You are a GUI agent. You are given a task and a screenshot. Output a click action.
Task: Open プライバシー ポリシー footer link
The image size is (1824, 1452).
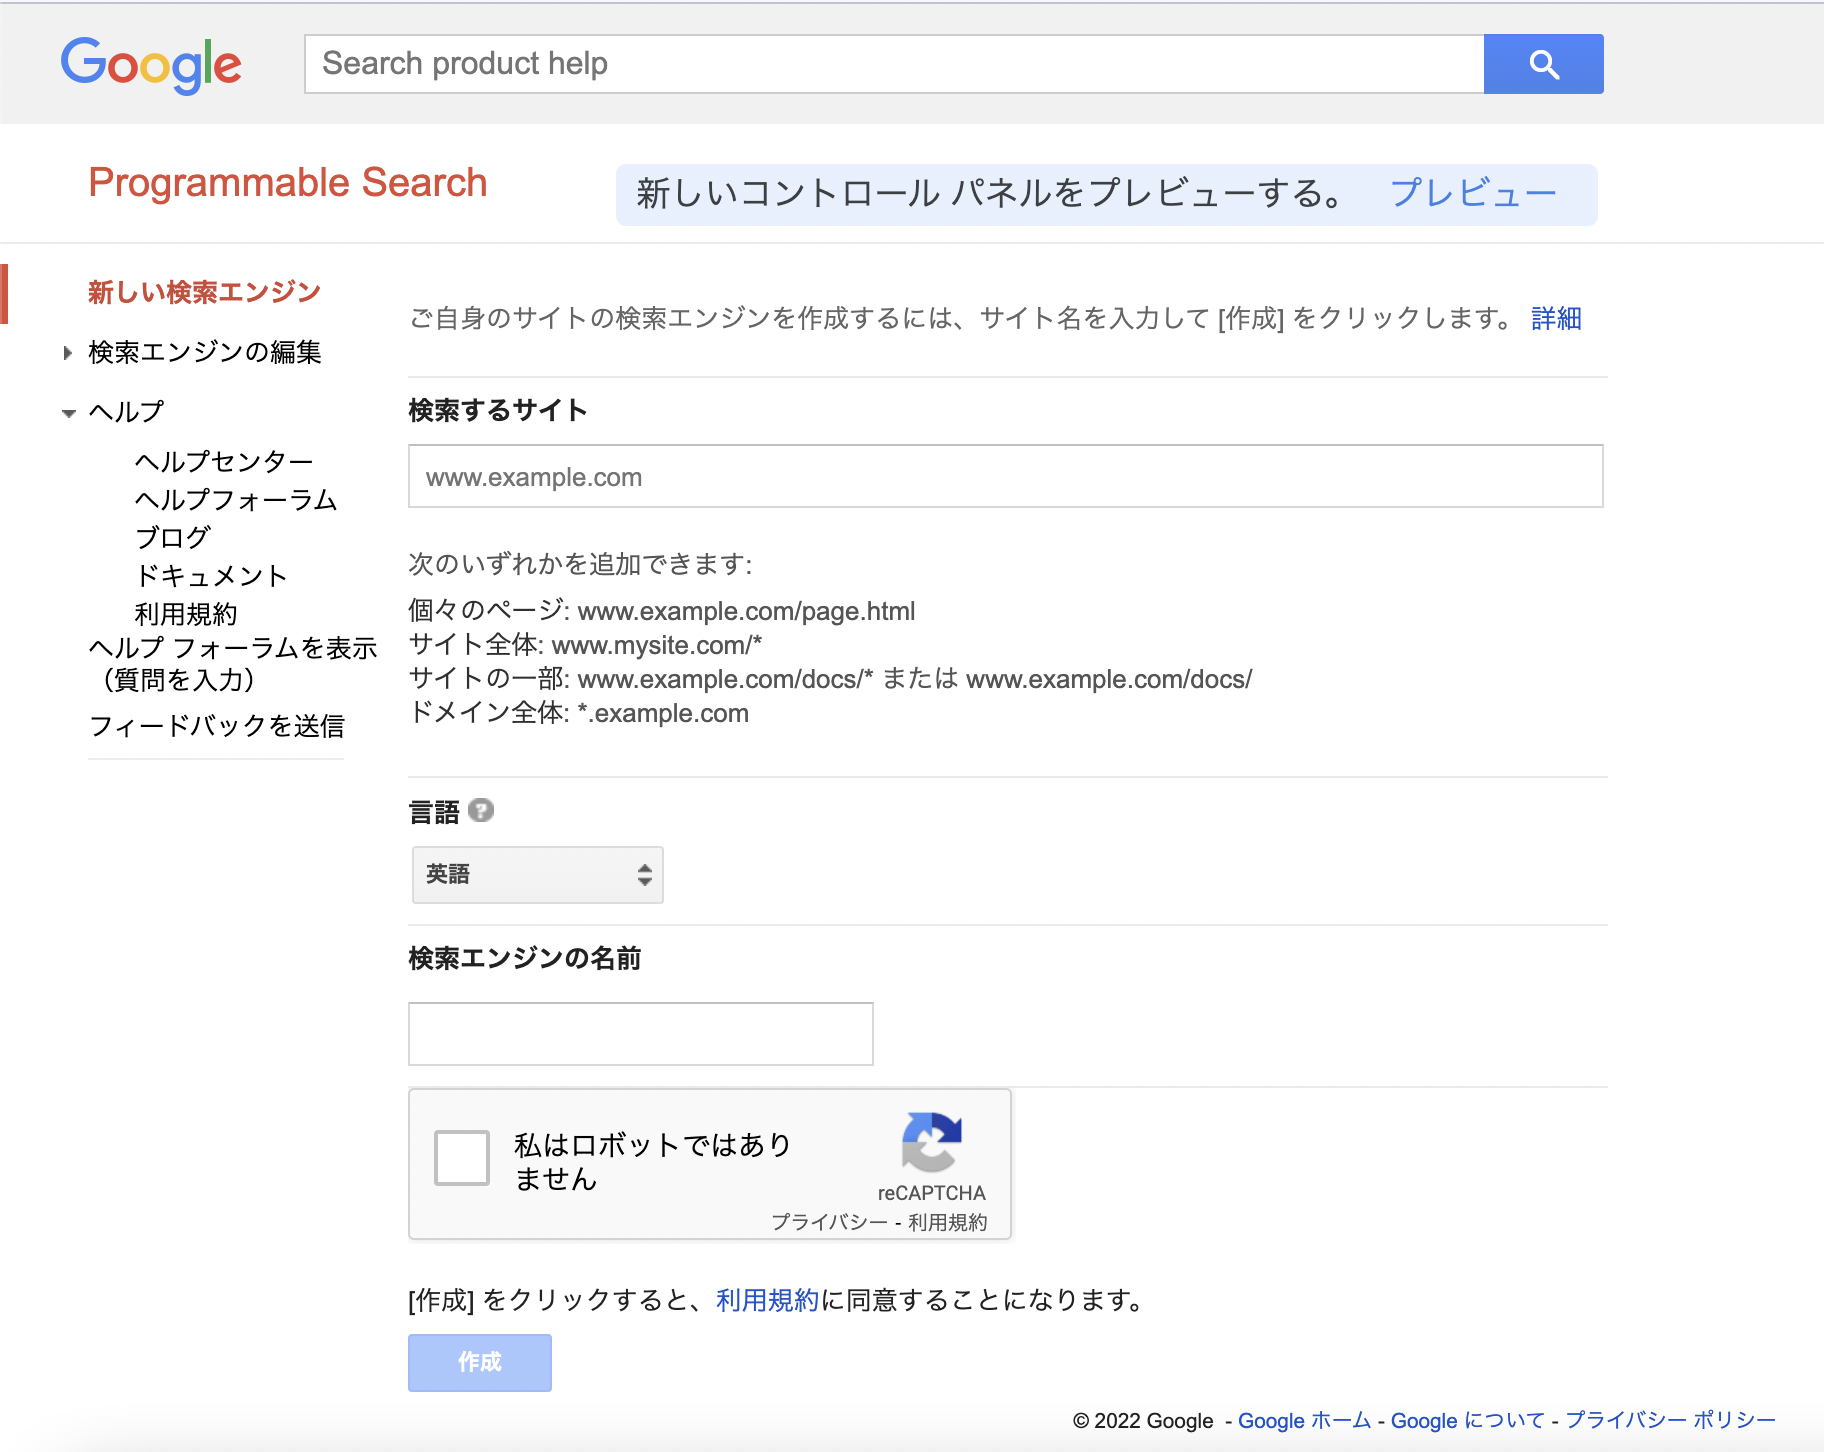1670,1420
